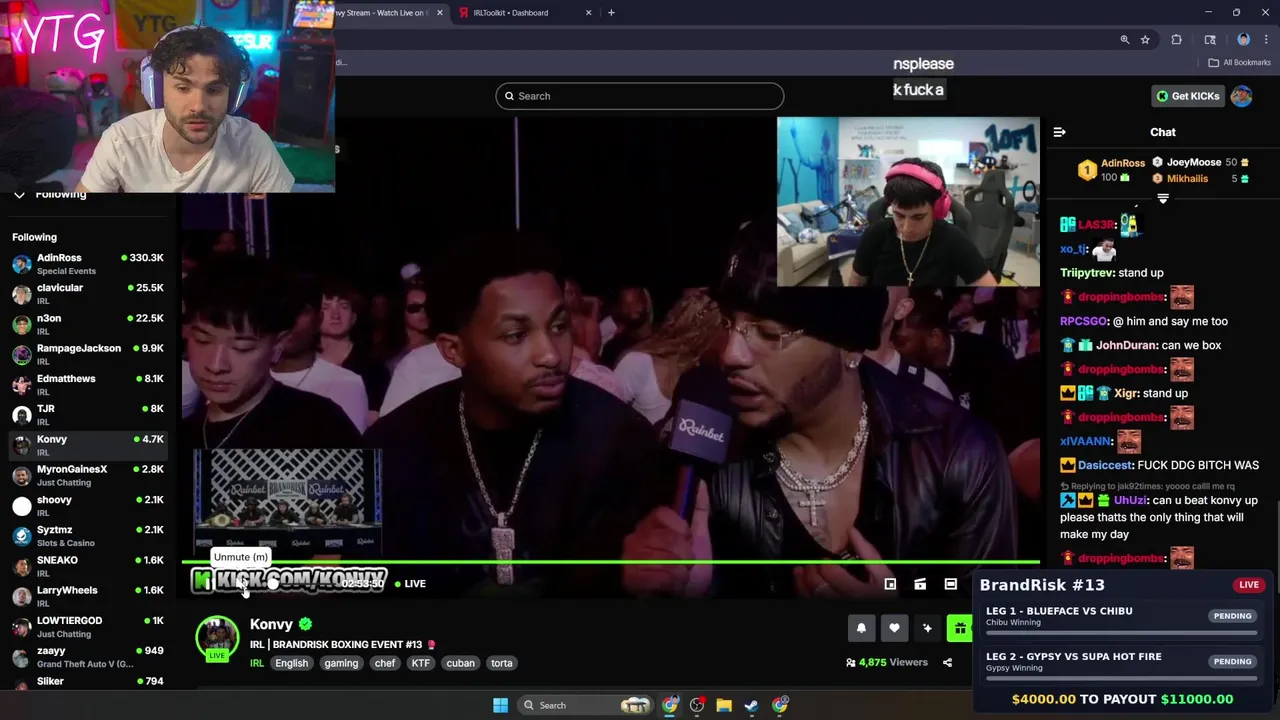Image resolution: width=1280 pixels, height=720 pixels.
Task: Click Mikhailis in the chat leaderboard
Action: pyautogui.click(x=1187, y=178)
